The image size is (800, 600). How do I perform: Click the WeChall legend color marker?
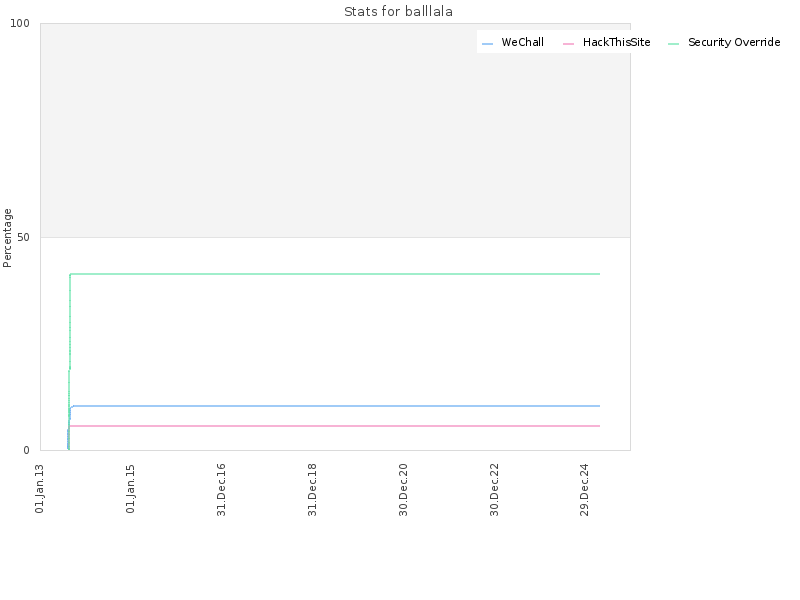487,44
